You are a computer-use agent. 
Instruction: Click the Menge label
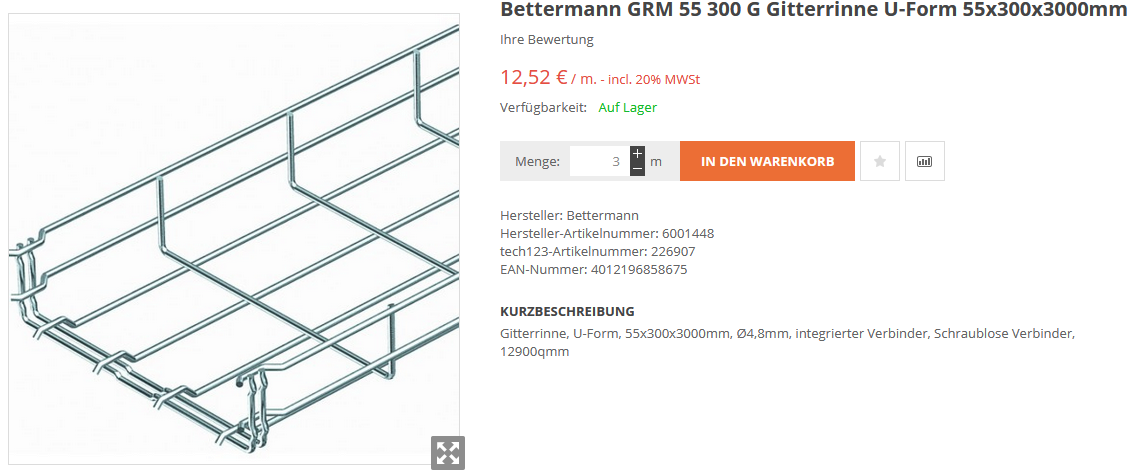[x=537, y=161]
